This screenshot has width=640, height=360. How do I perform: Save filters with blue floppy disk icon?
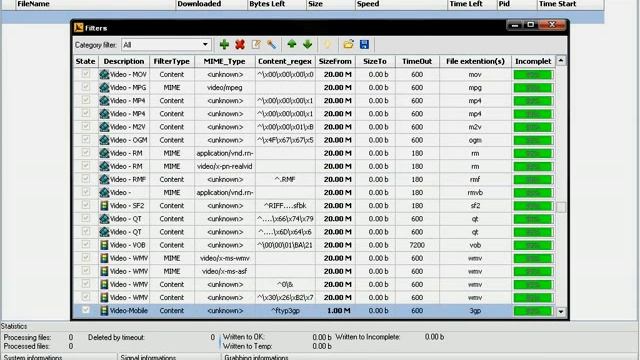coord(364,44)
